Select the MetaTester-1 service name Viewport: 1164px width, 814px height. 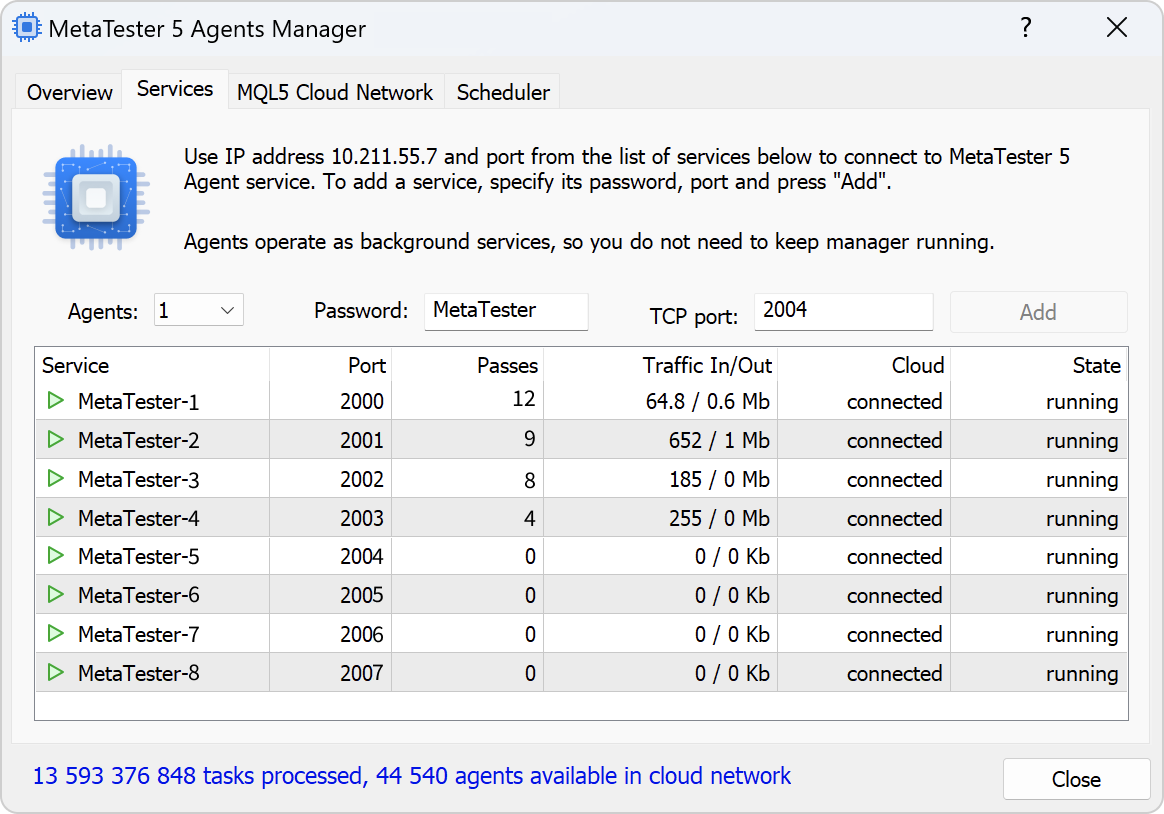point(139,401)
